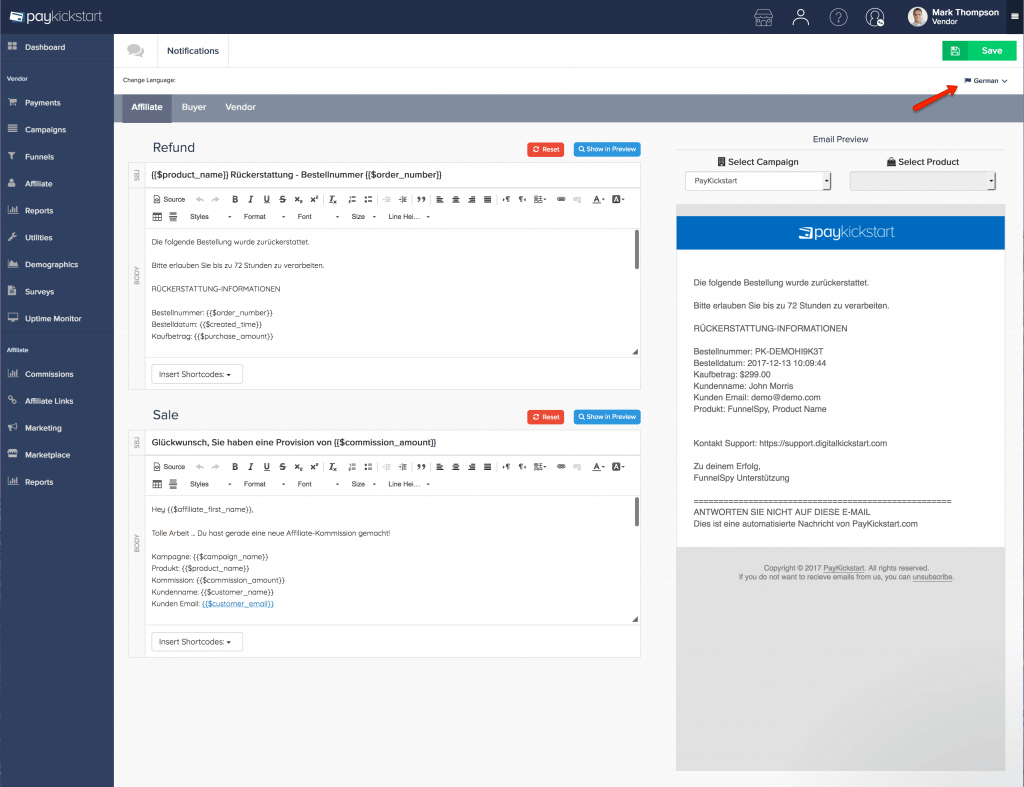Viewport: 1024px width, 787px height.
Task: Center align text in Refund editor
Action: coord(456,199)
